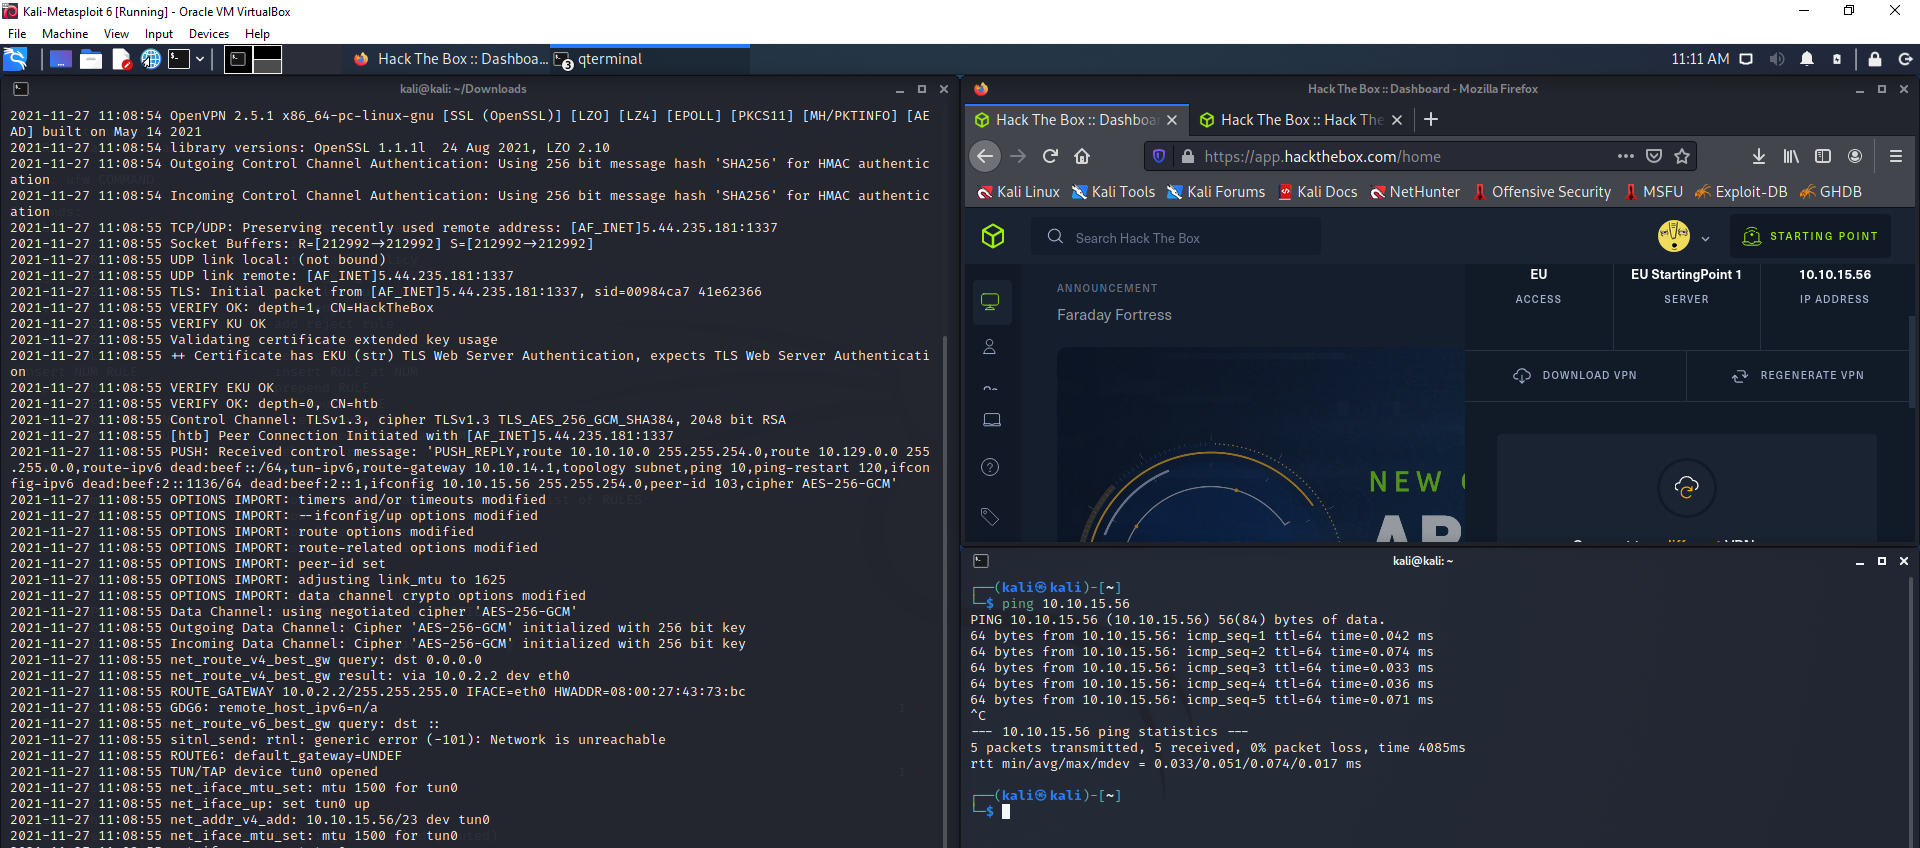Save page to Pocket icon
Image resolution: width=1920 pixels, height=848 pixels.
(1654, 156)
